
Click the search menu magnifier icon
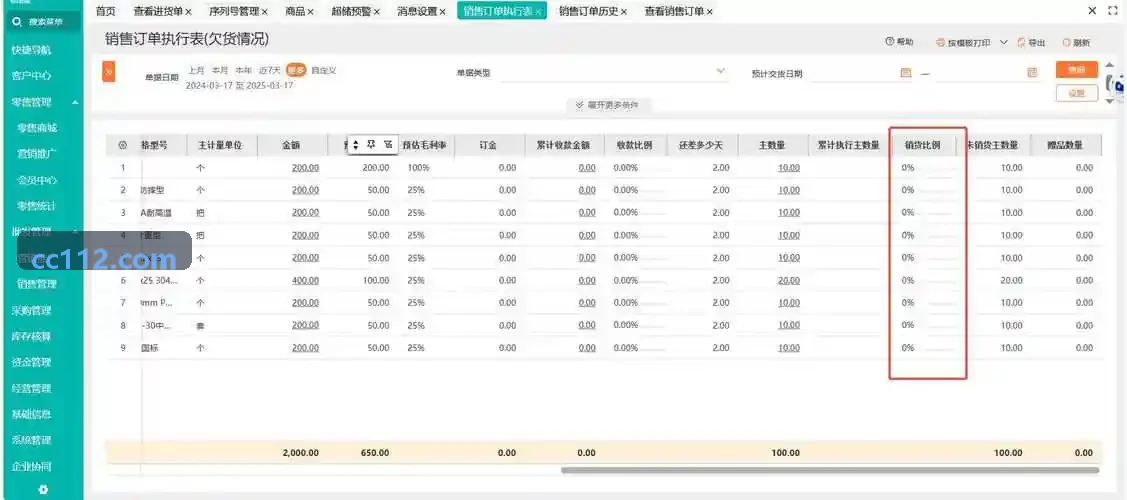(x=17, y=22)
